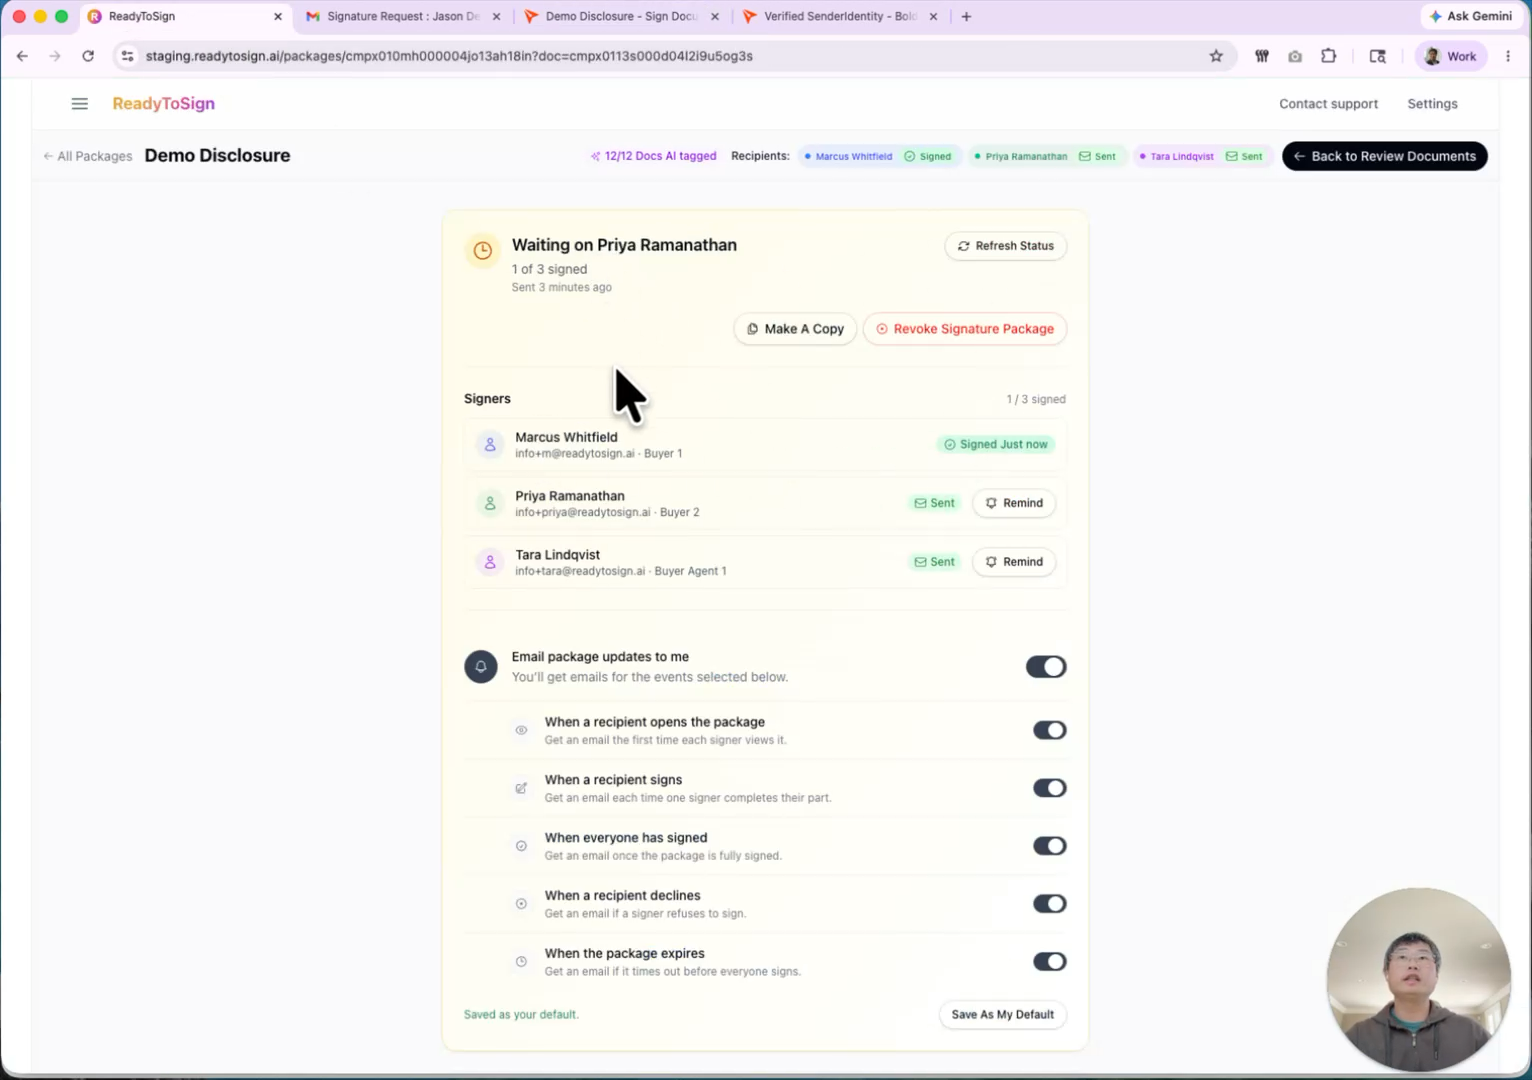Click the bell notification icon

(481, 667)
